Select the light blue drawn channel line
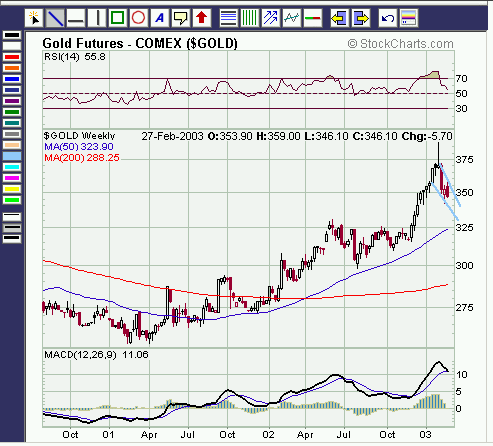Viewport: 493px width, 446px height. pyautogui.click(x=451, y=185)
